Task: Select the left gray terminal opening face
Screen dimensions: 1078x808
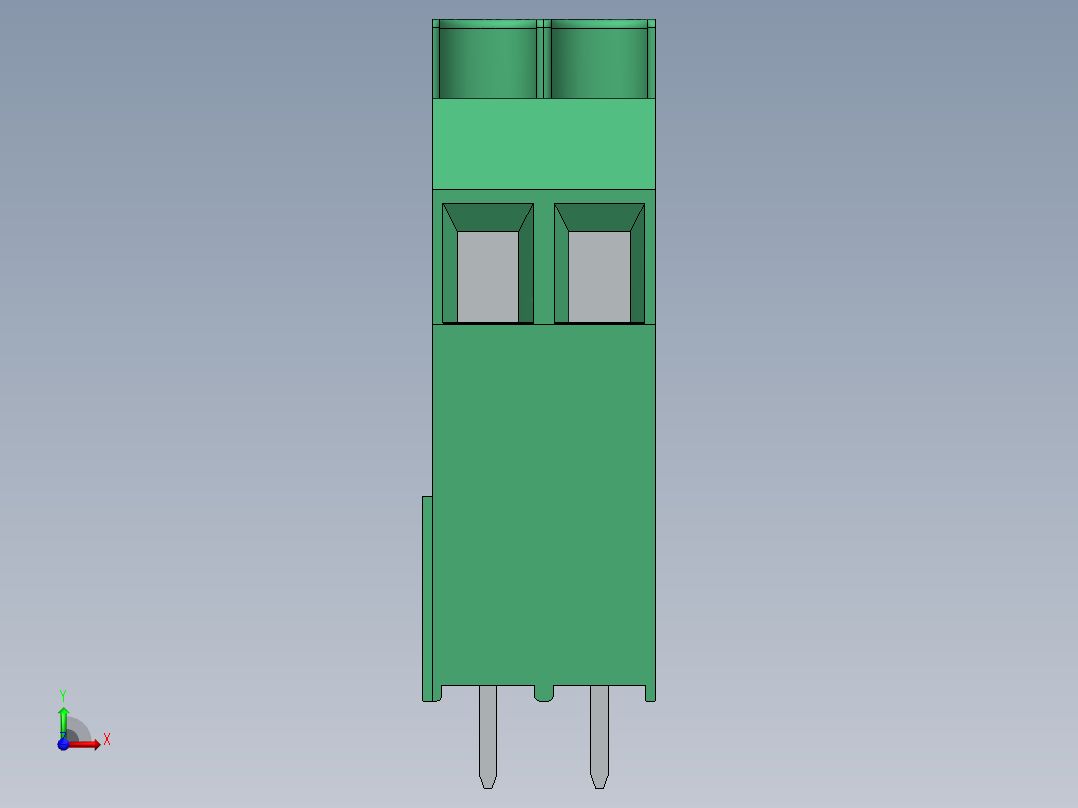Action: click(487, 276)
